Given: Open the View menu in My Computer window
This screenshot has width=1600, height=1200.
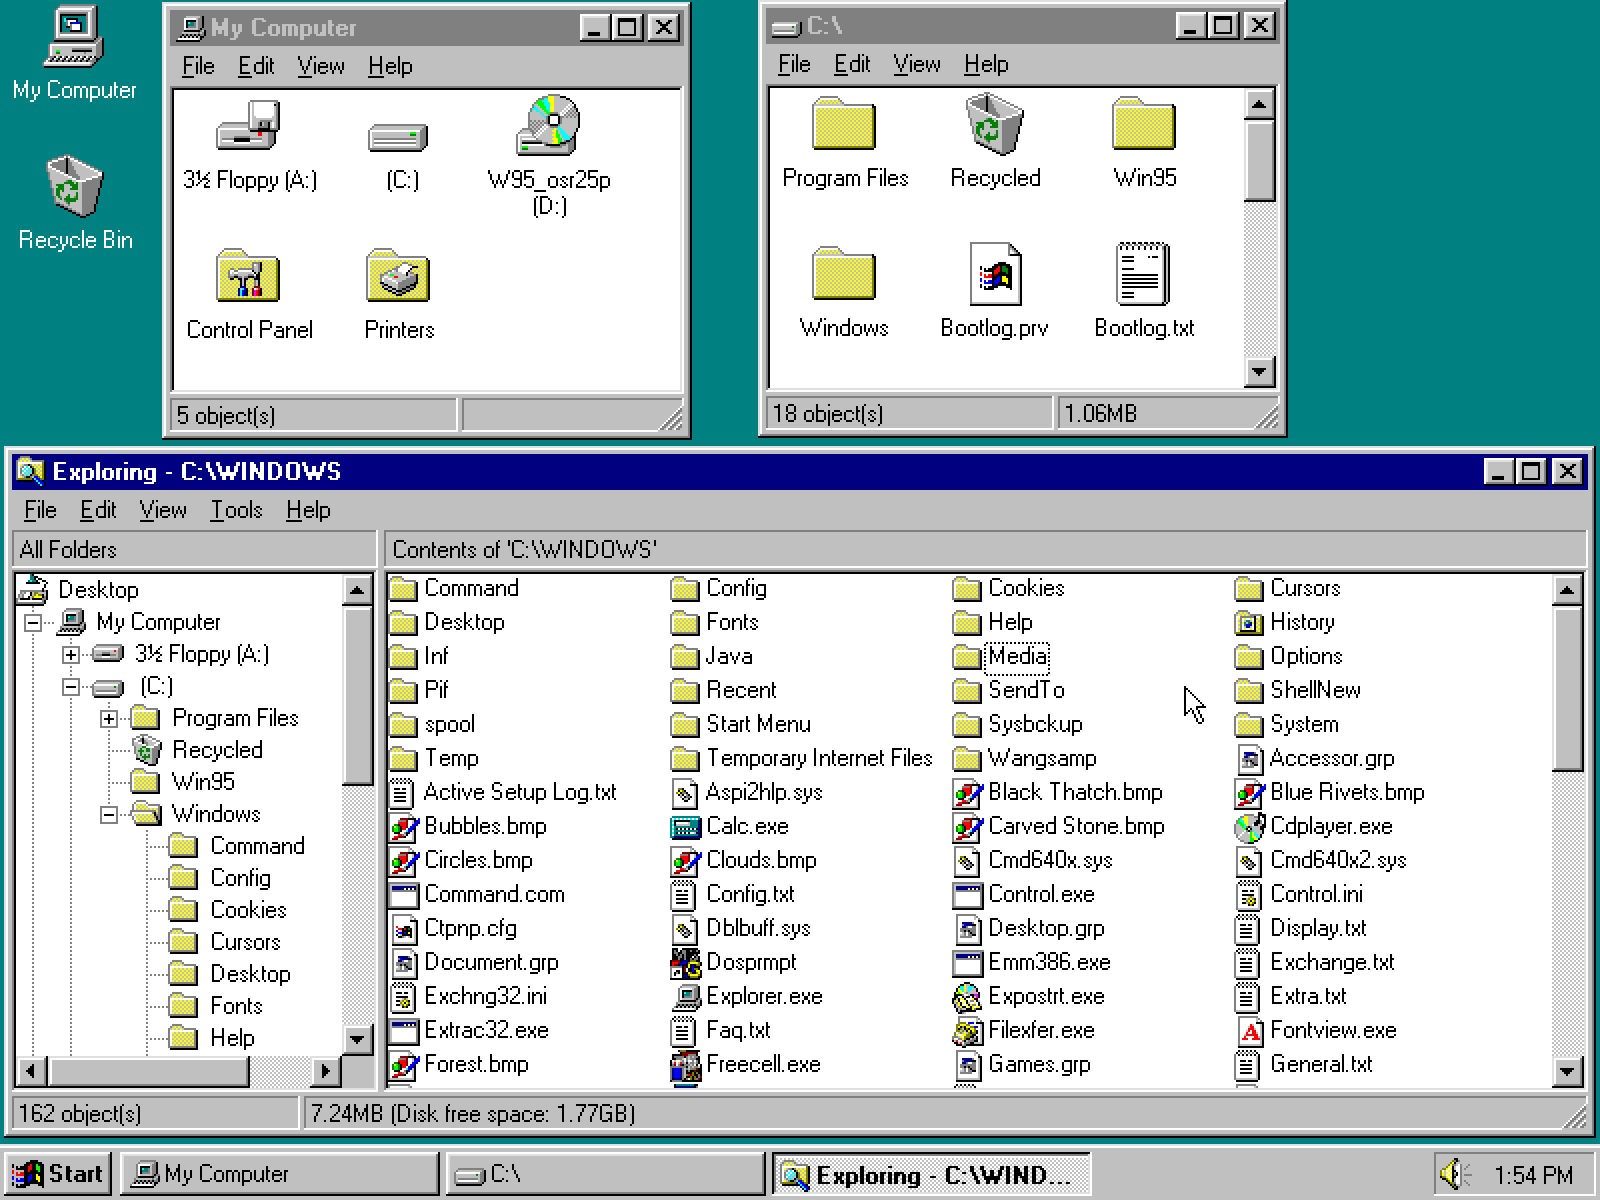Looking at the screenshot, I should point(320,66).
